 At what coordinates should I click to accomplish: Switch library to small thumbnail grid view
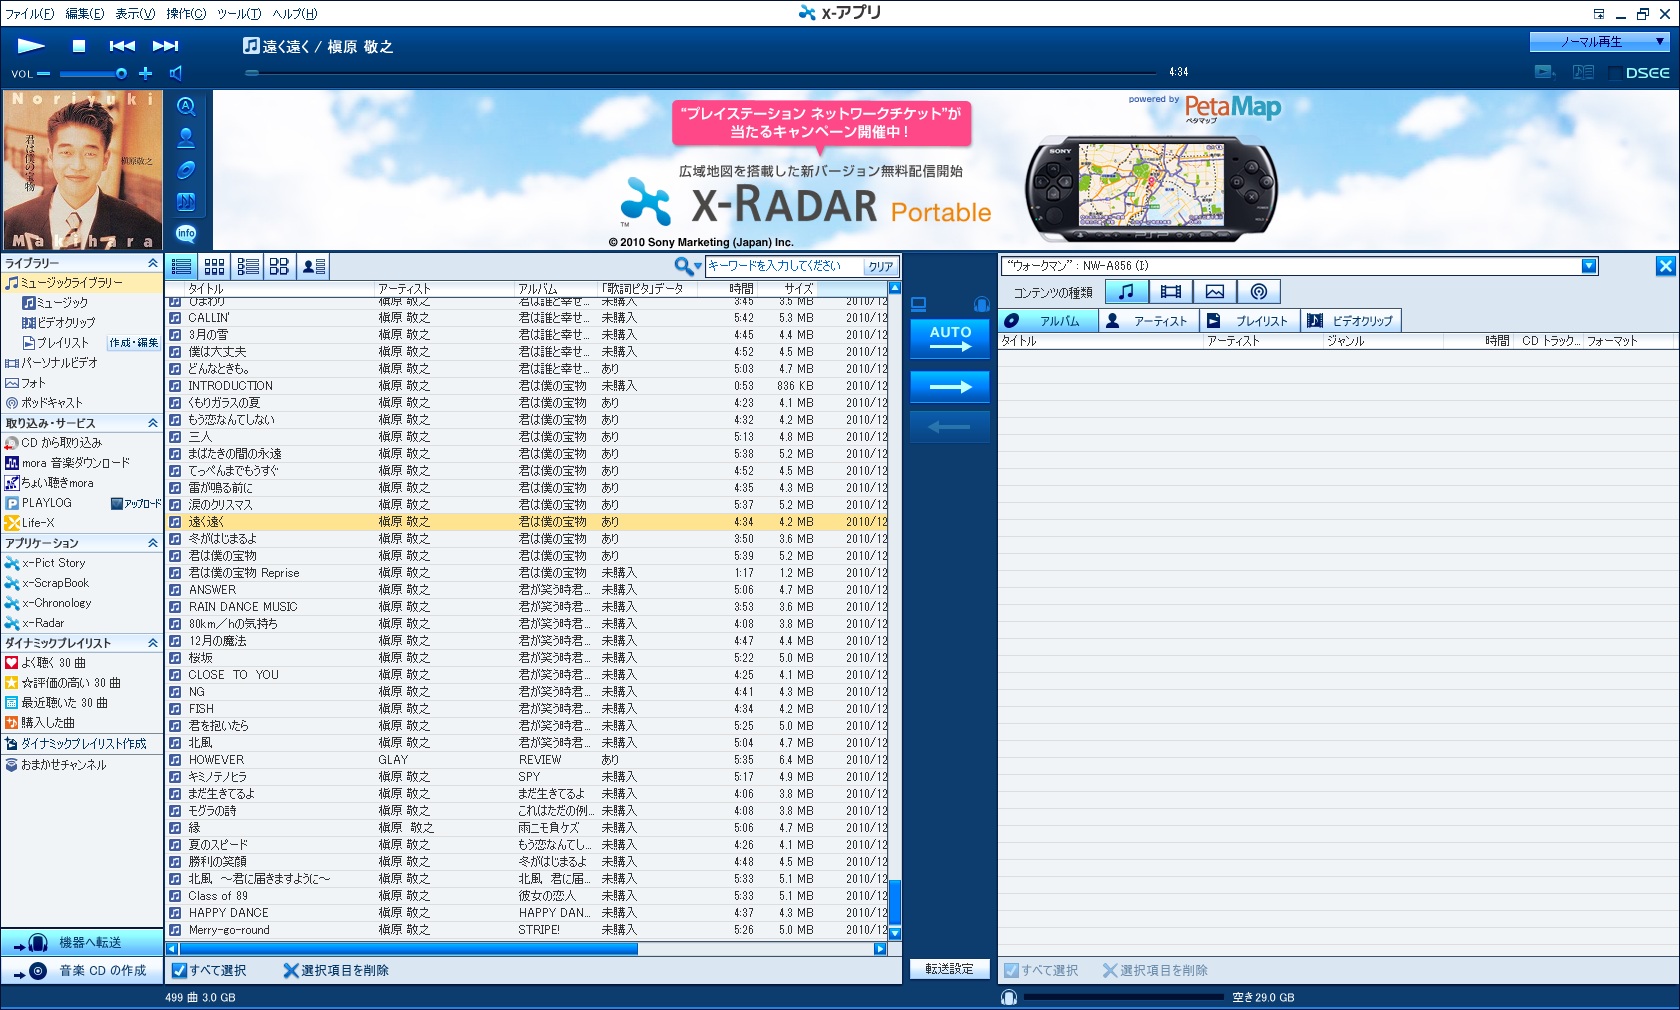click(x=214, y=266)
